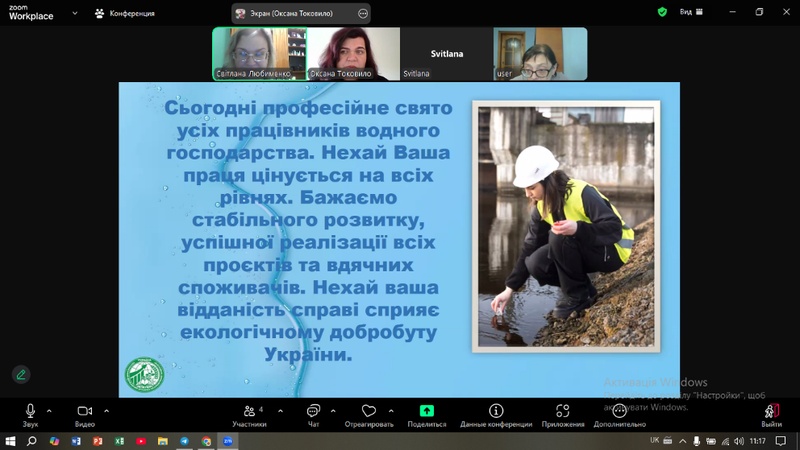Open network Wi-Fi tray icon
800x450 pixels.
tap(725, 441)
